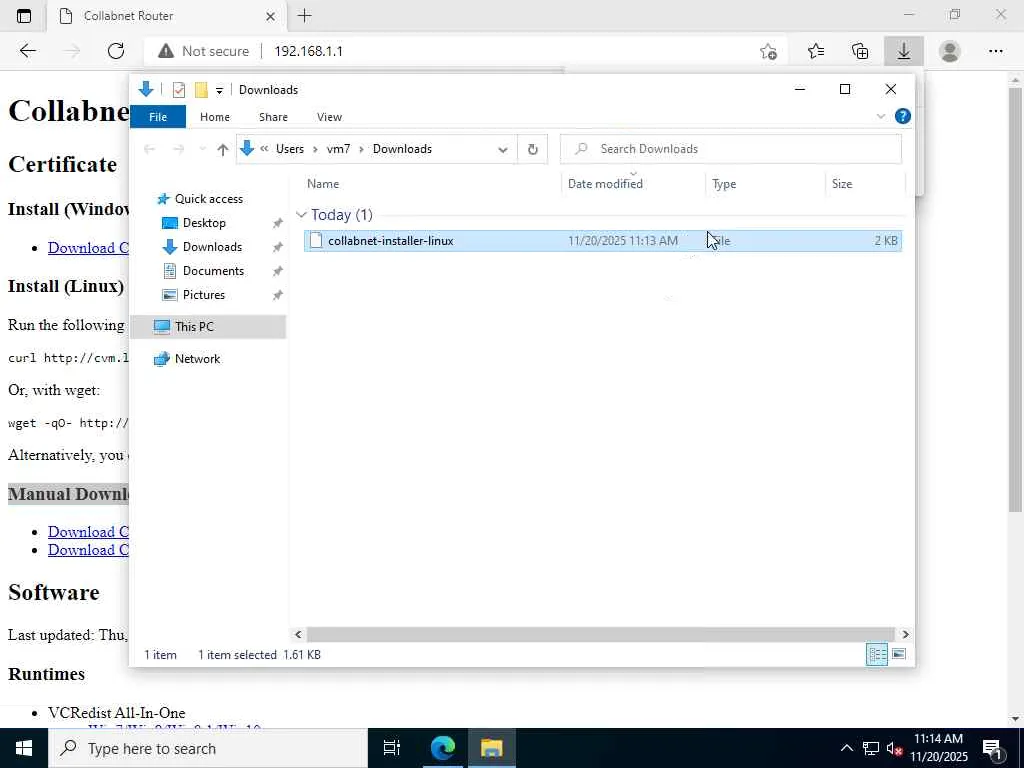Open the File menu in Explorer
Image resolution: width=1024 pixels, height=768 pixels.
(158, 117)
